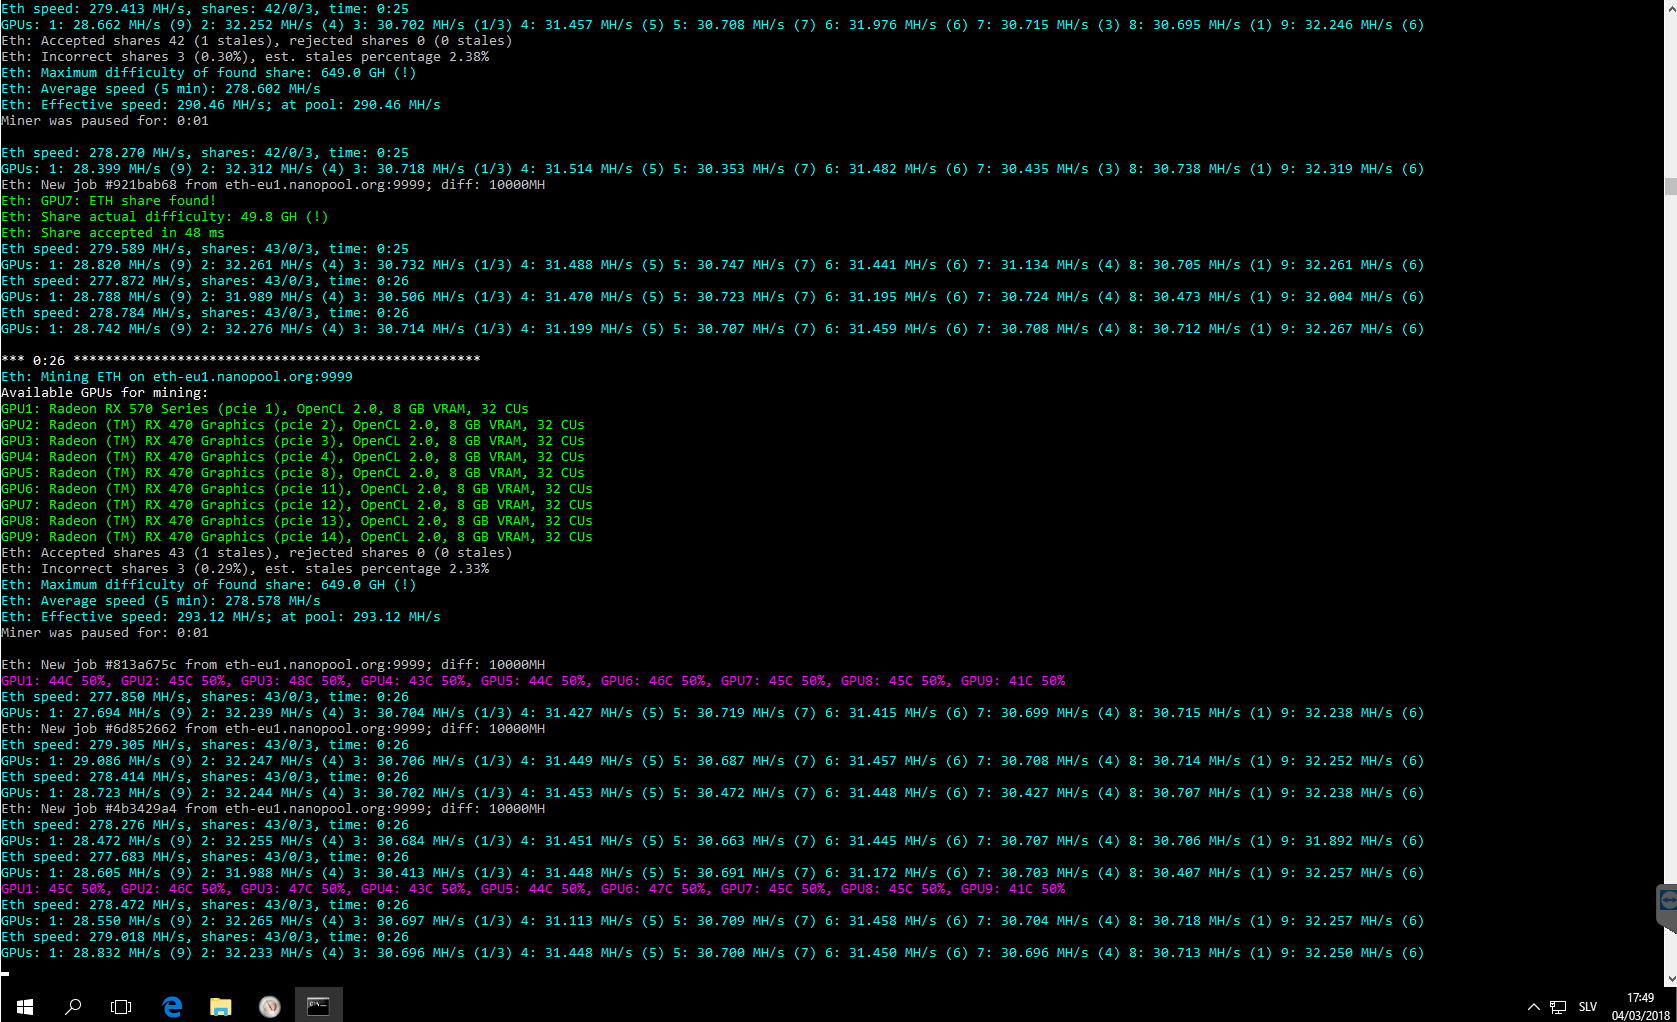Click the vertical scrollbar thumb
The height and width of the screenshot is (1022, 1677).
(1670, 186)
